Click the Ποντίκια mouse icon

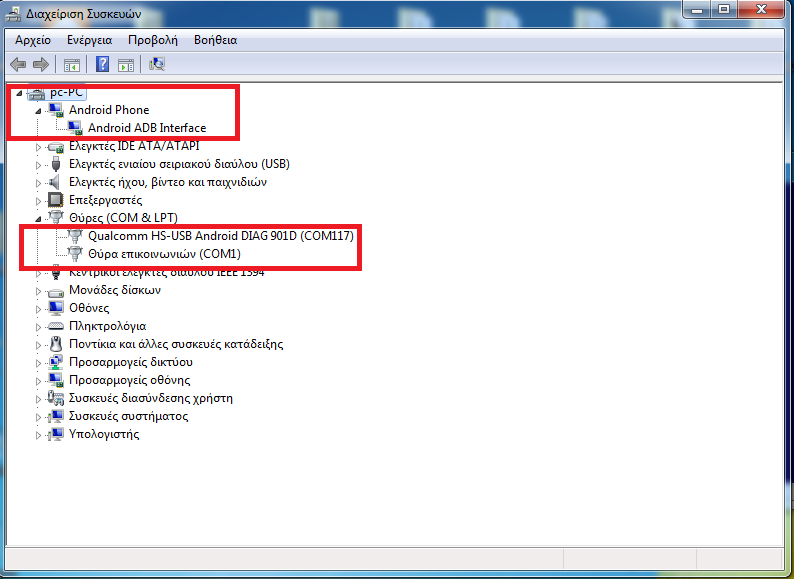pos(56,344)
